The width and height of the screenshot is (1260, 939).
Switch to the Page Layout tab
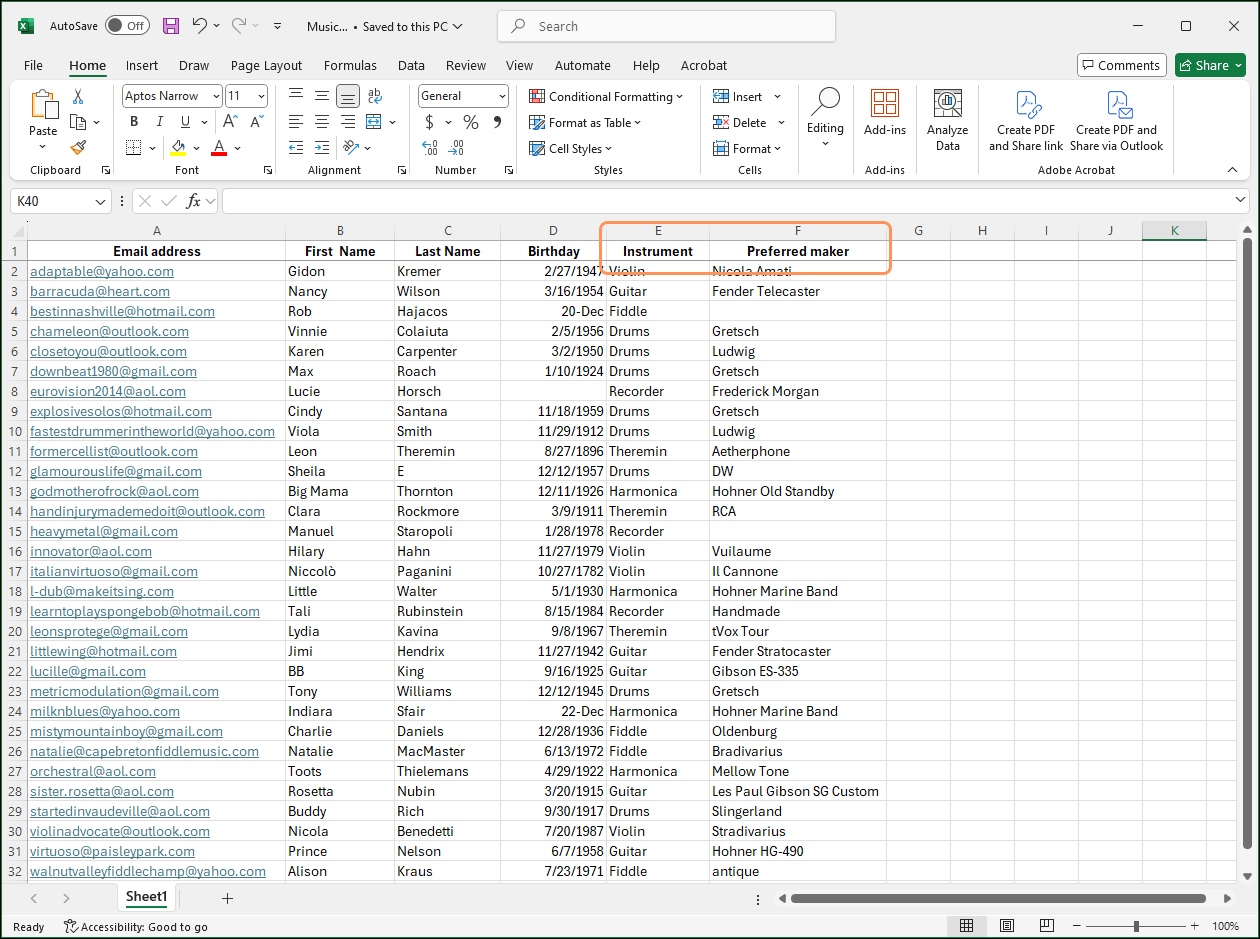266,65
